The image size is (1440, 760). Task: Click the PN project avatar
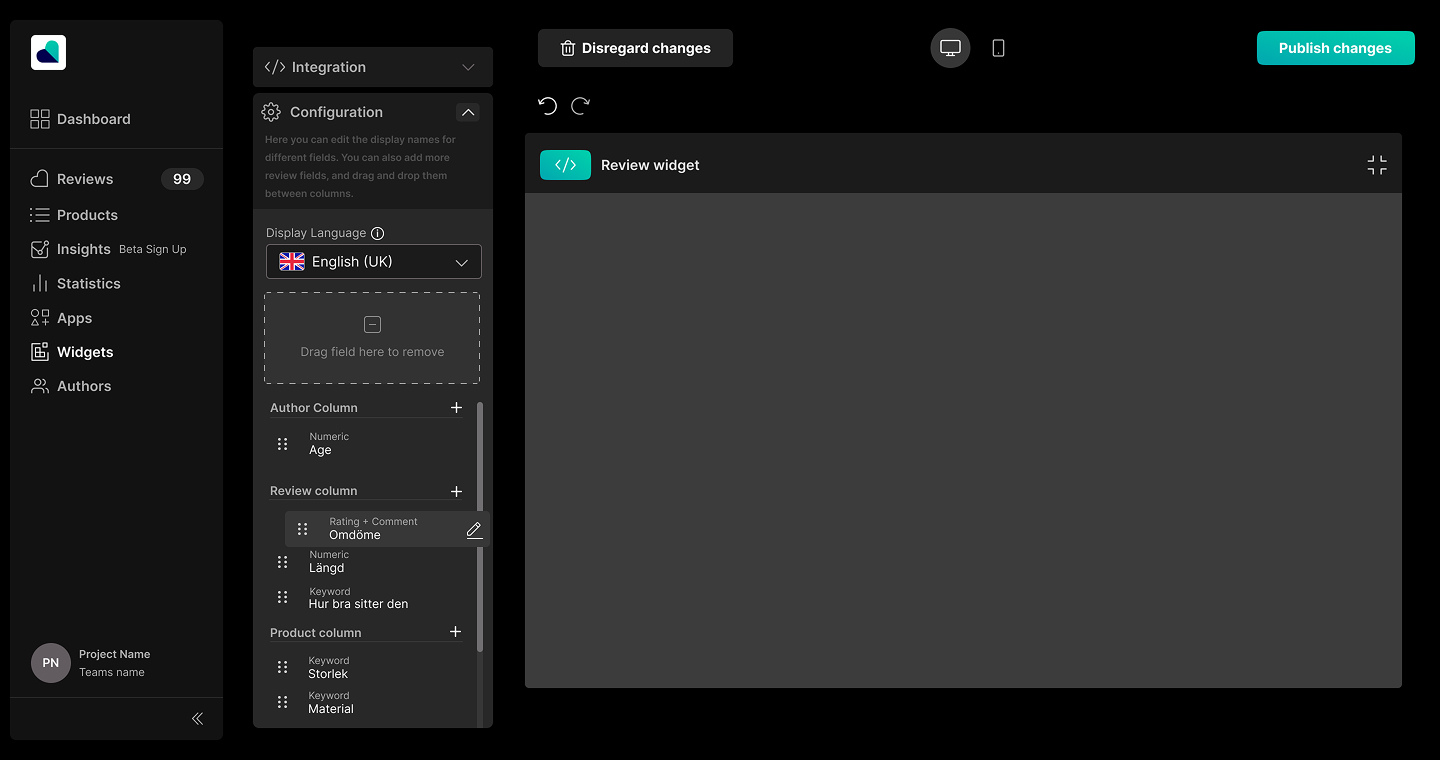(51, 663)
